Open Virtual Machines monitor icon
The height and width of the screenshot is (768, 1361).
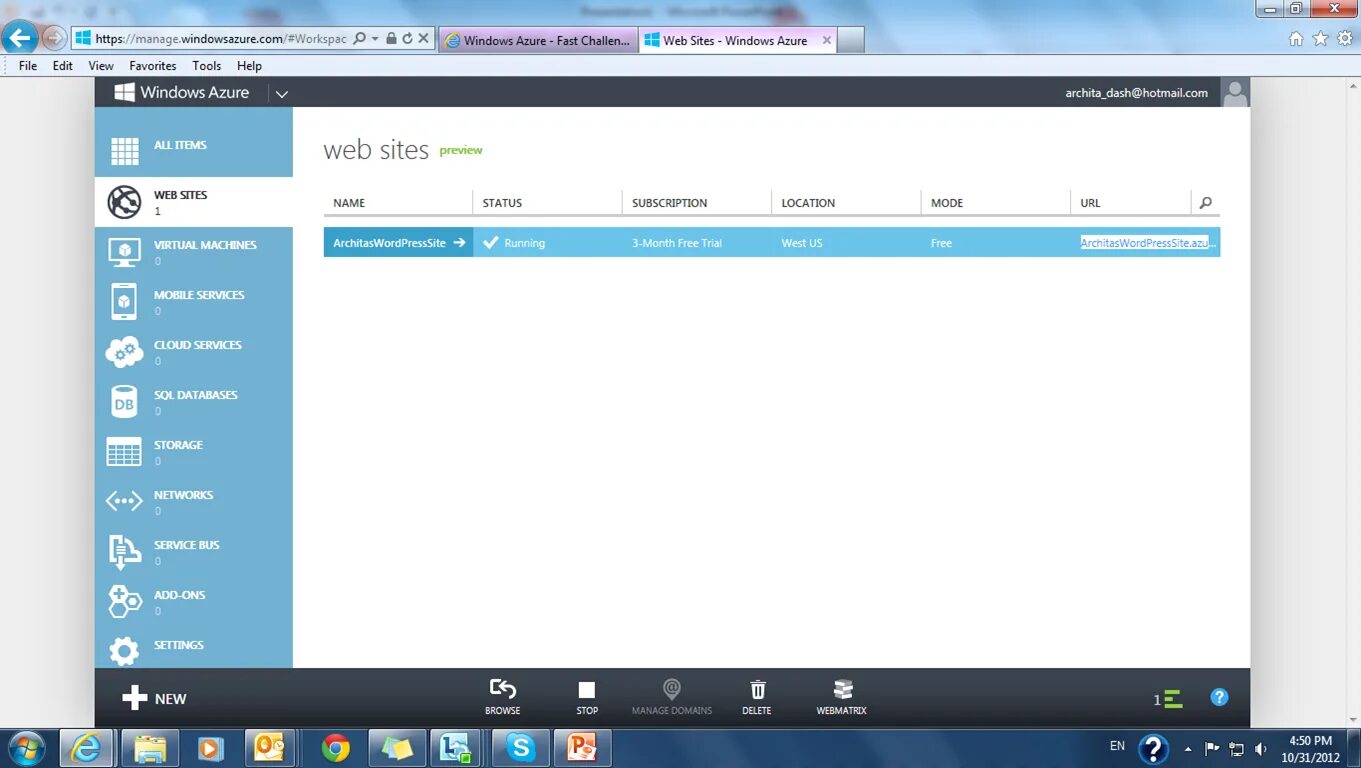[124, 252]
